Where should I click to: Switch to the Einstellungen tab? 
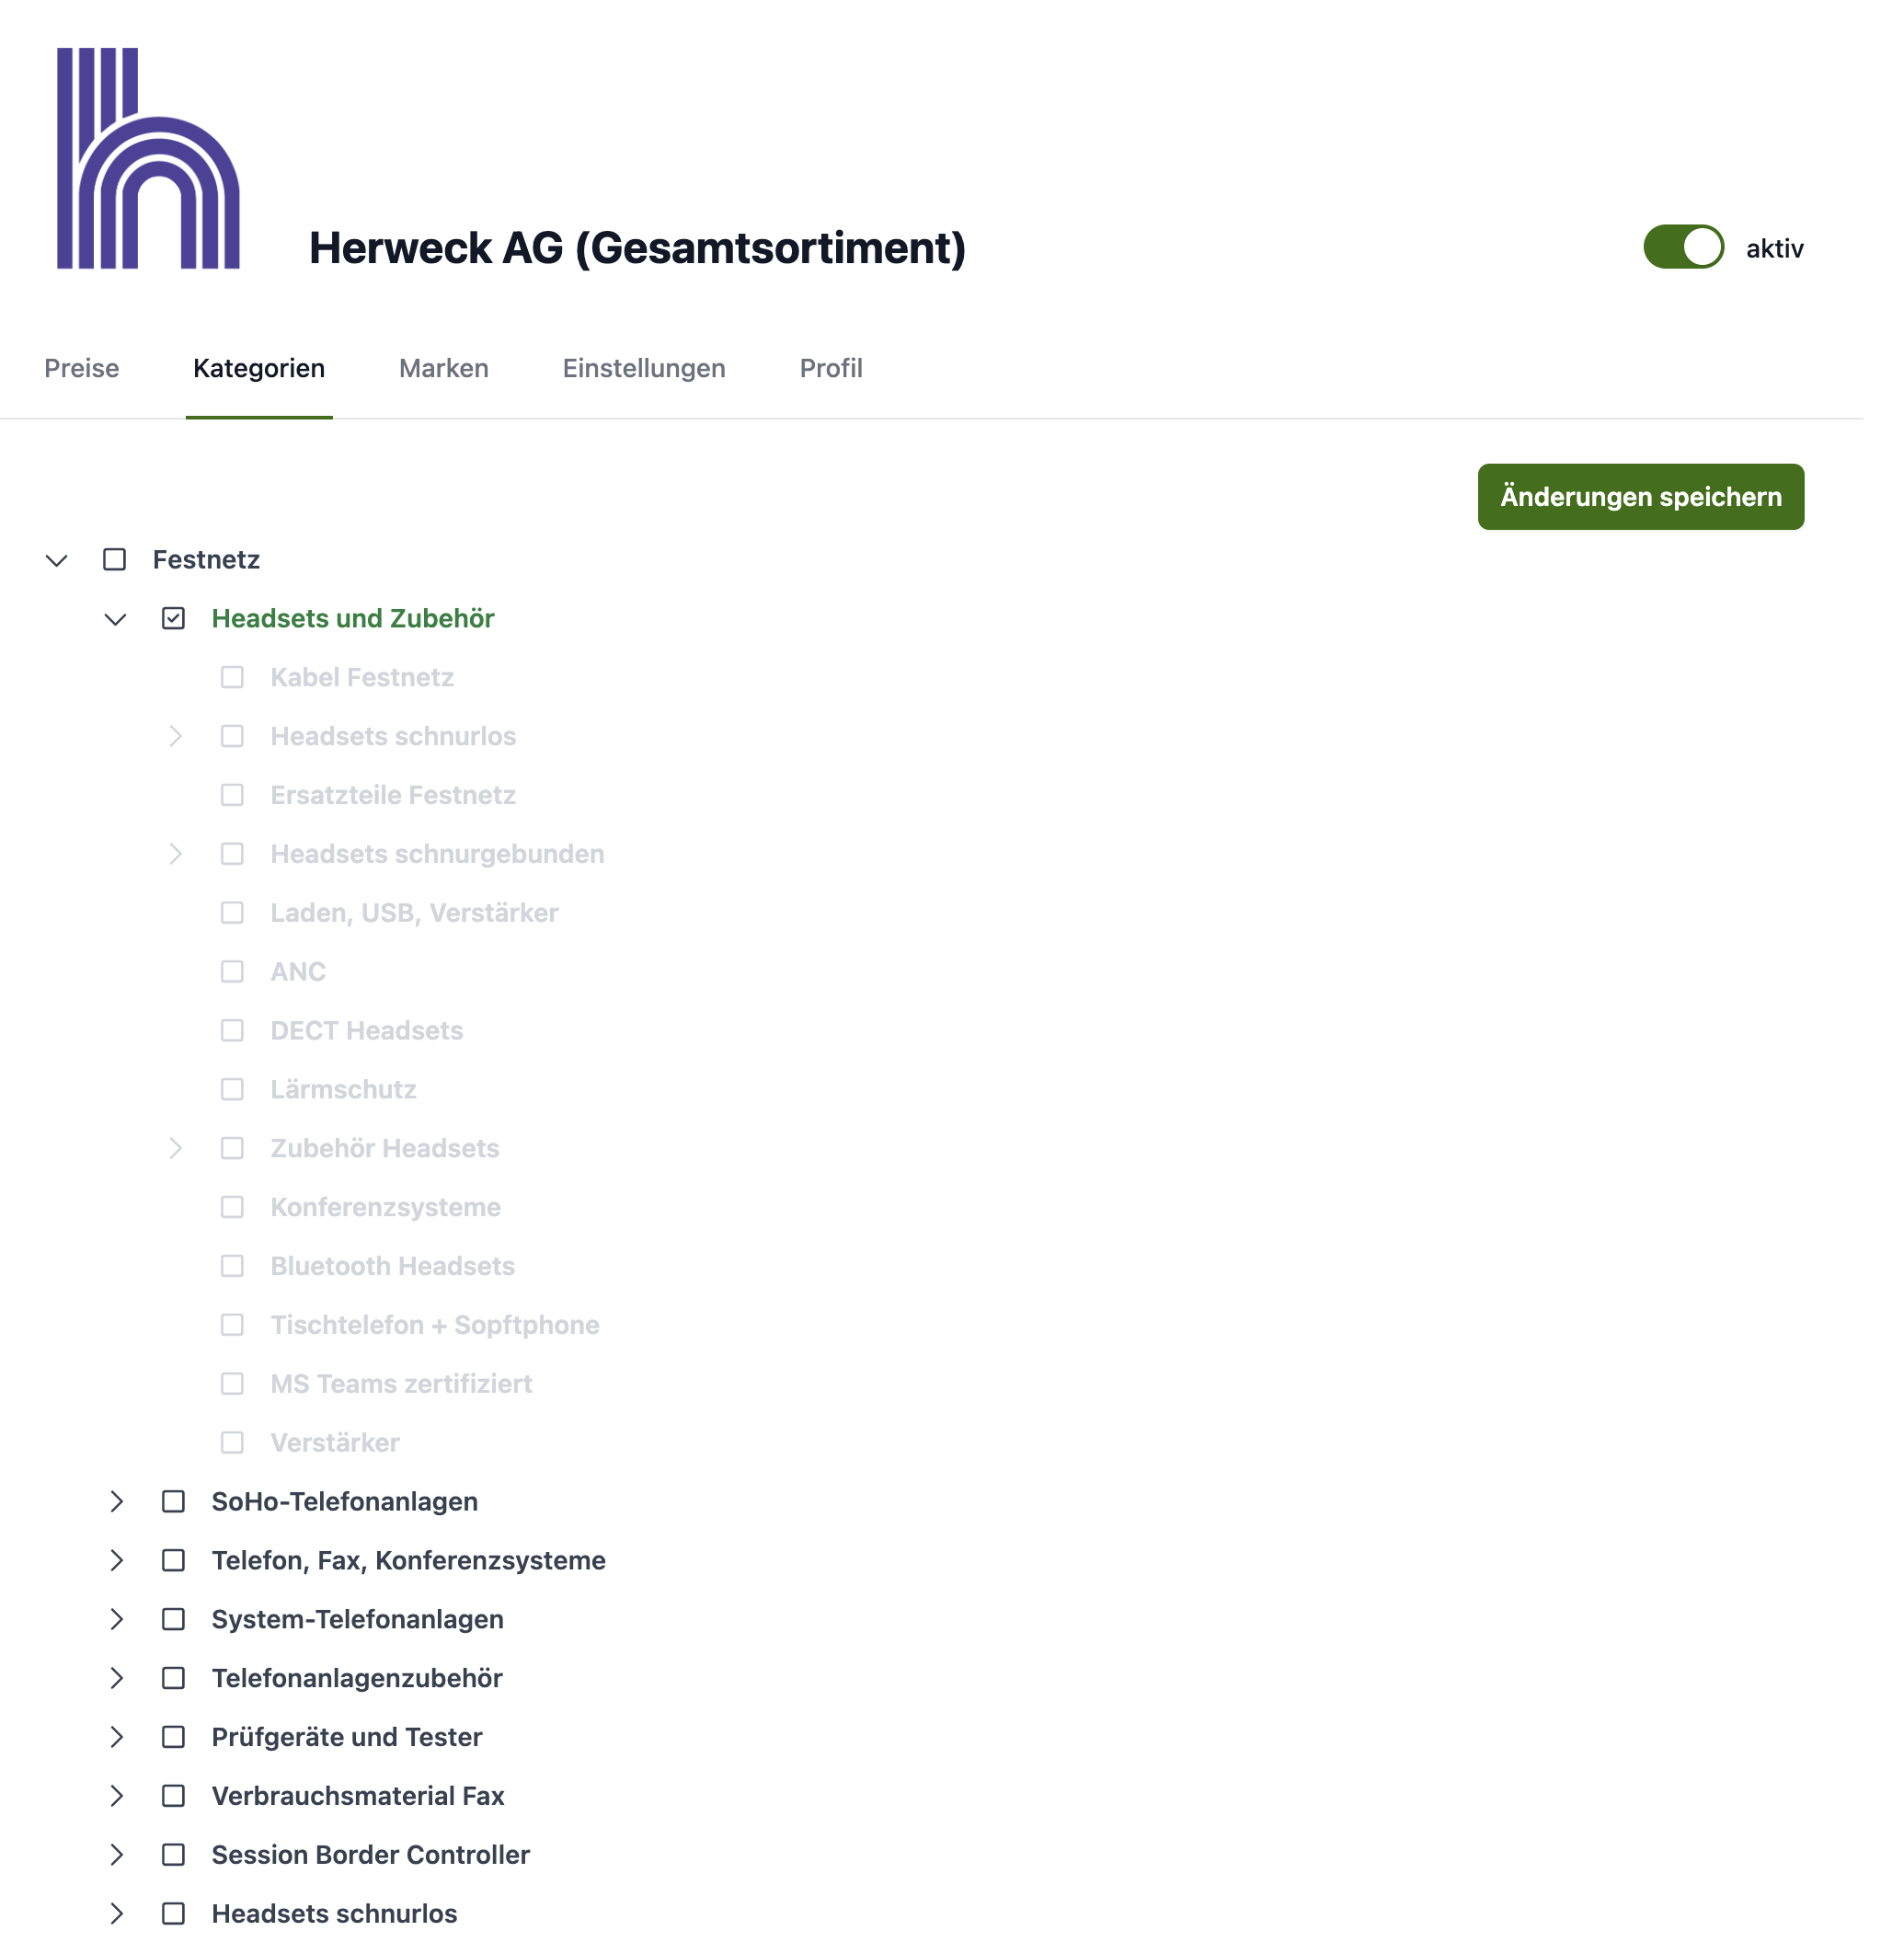(644, 368)
